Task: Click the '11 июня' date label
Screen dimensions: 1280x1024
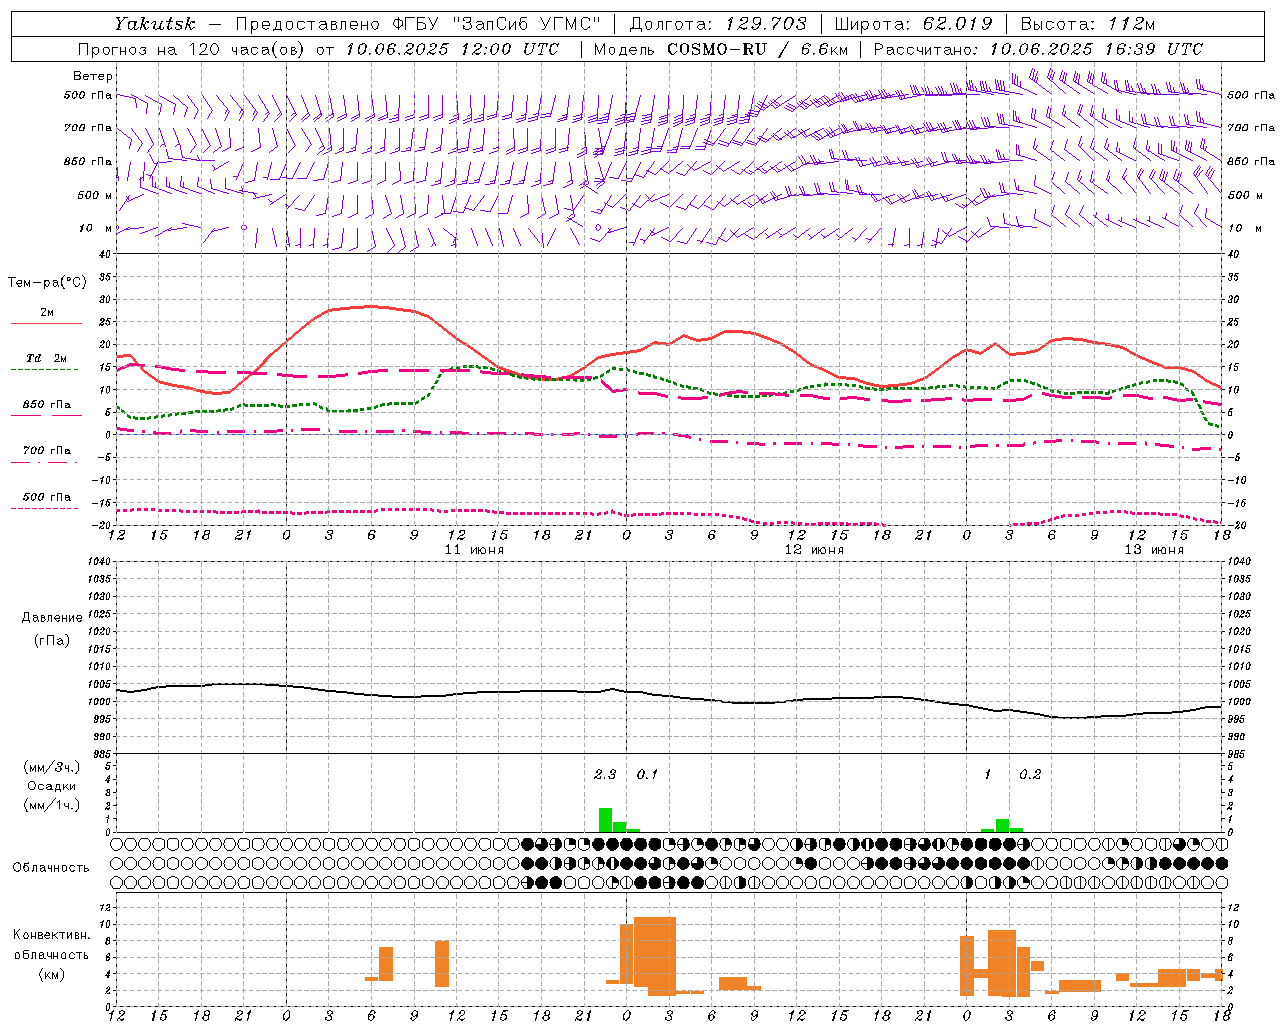Action: coord(474,550)
